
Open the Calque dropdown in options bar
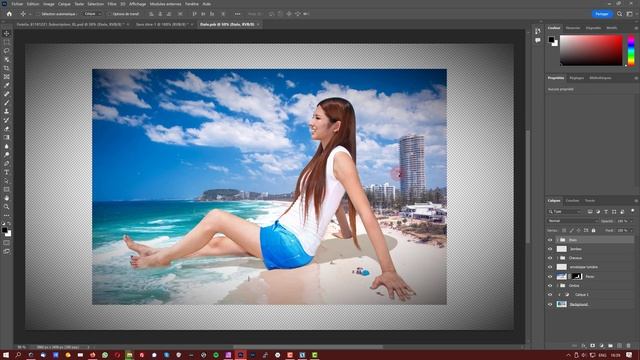tap(92, 14)
